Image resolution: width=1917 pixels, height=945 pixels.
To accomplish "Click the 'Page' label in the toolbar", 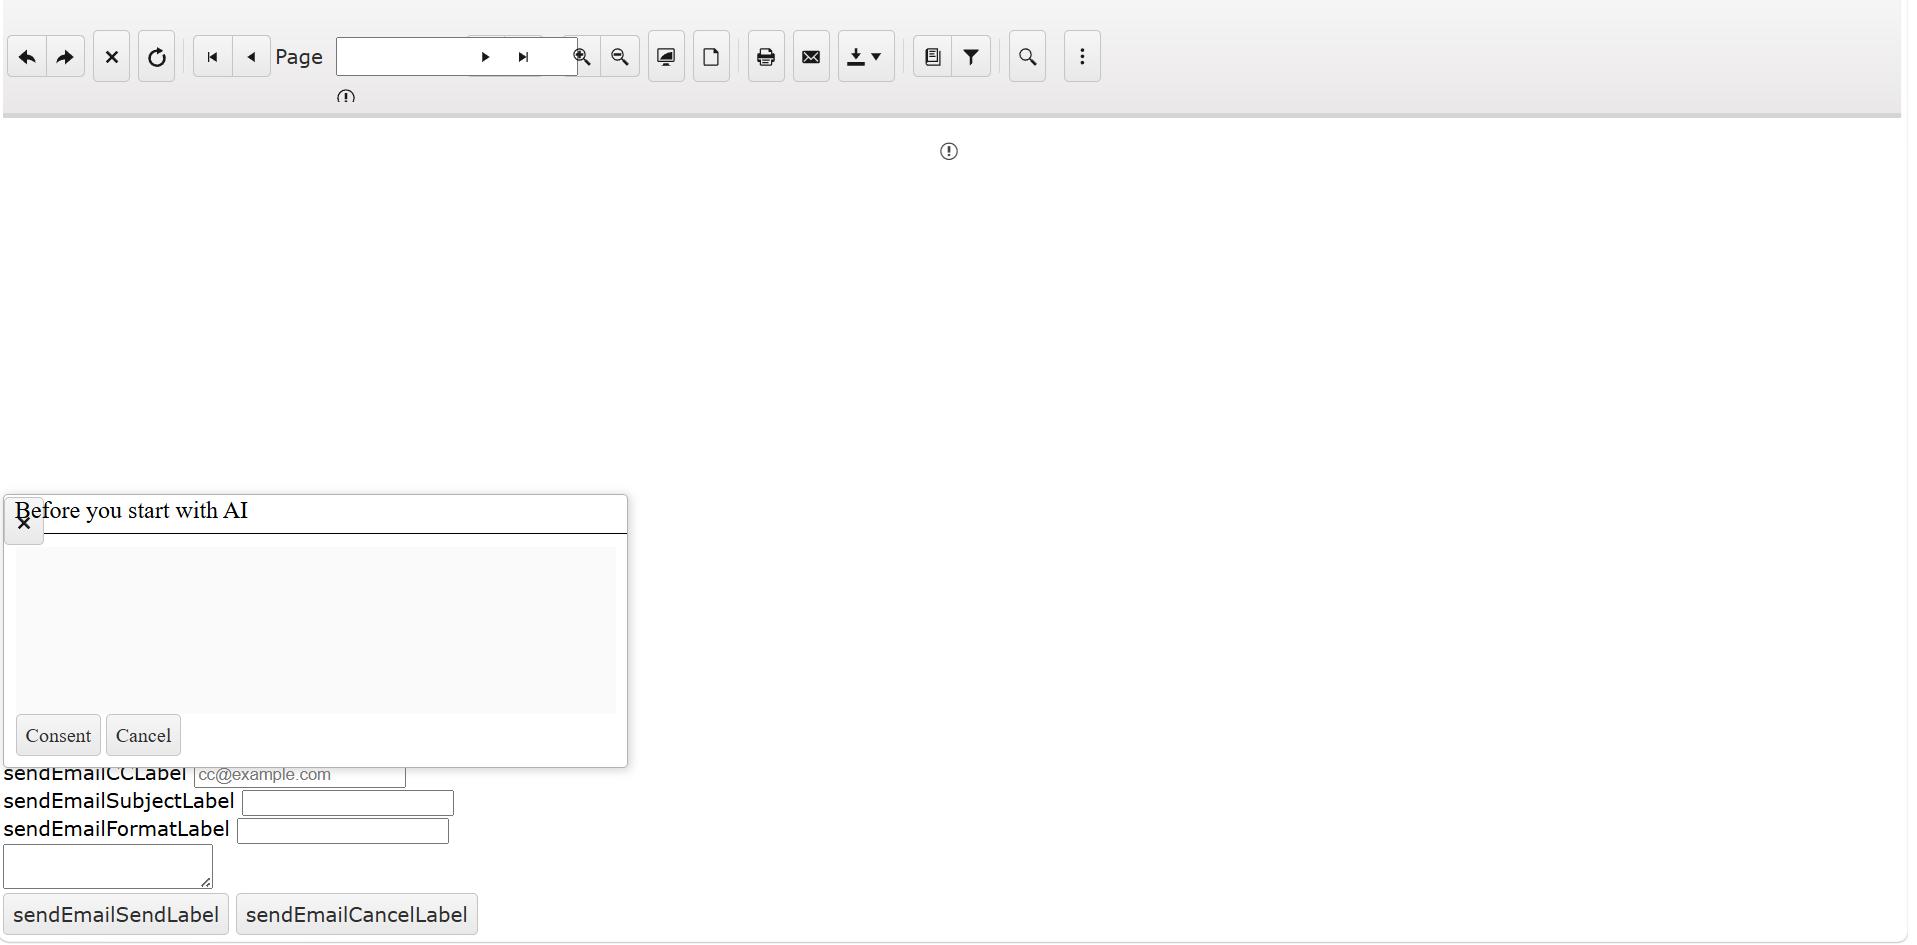I will [299, 57].
